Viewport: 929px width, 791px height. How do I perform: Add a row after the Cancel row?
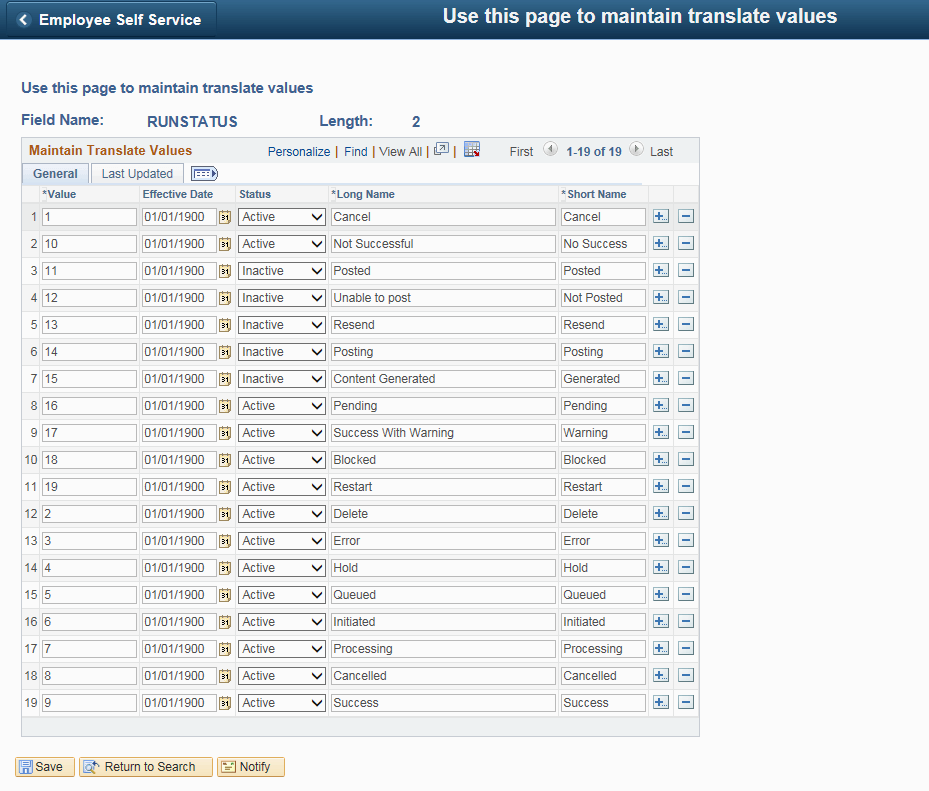coord(661,217)
